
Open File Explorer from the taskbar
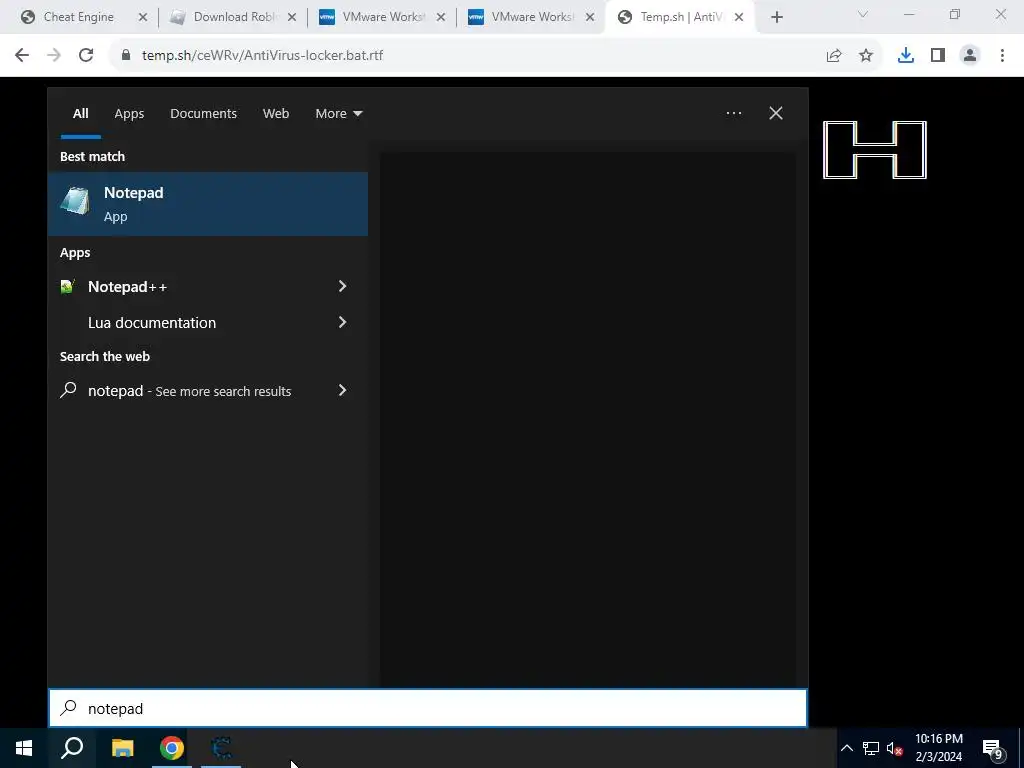(x=122, y=748)
